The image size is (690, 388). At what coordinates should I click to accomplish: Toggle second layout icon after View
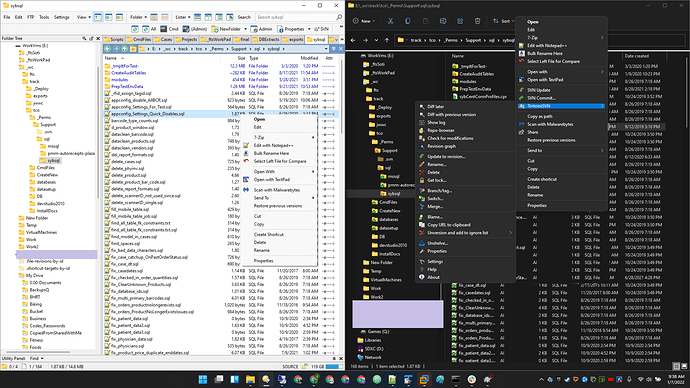[x=109, y=17]
